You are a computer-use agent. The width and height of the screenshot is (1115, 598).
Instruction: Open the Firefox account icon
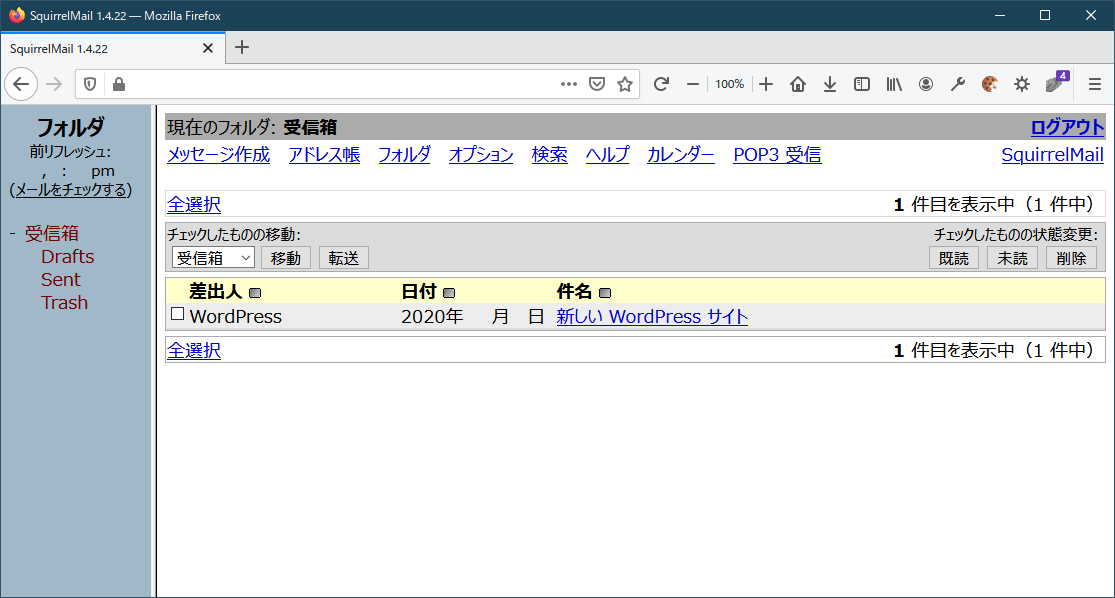[926, 84]
